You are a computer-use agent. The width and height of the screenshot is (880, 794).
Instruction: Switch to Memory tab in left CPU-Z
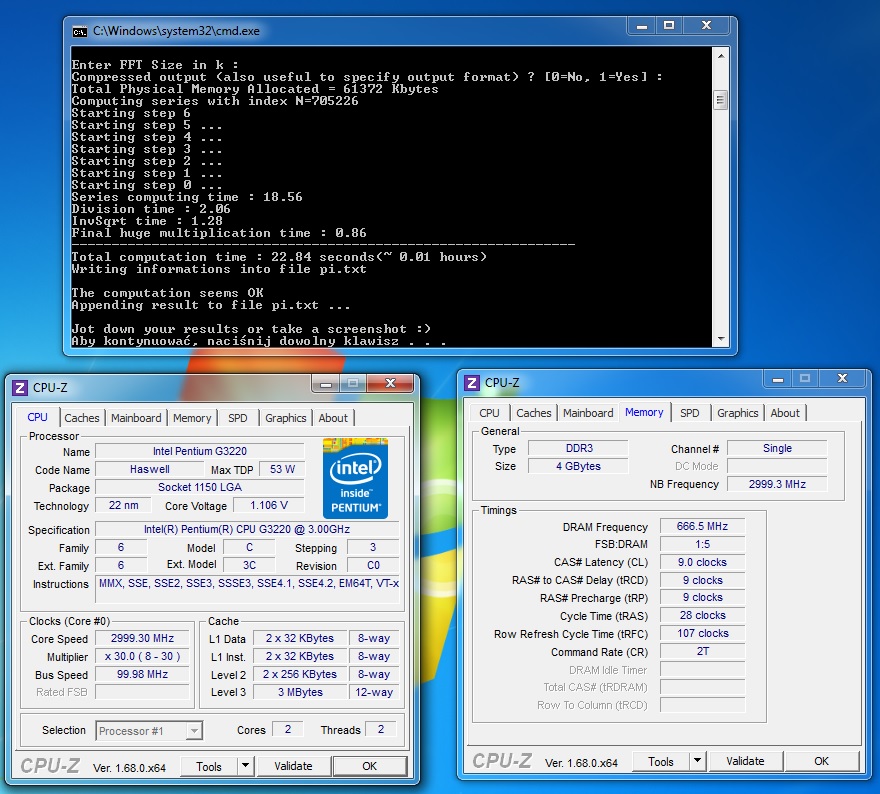[192, 417]
